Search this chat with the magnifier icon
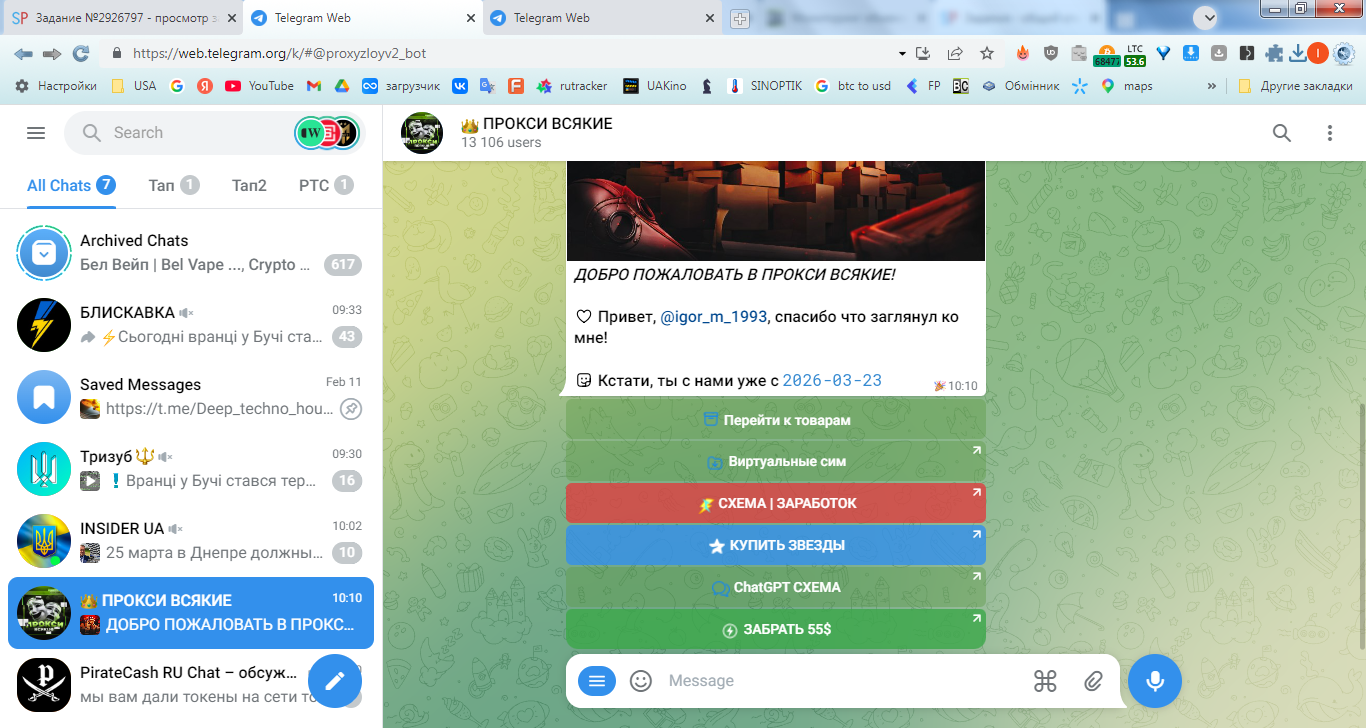This screenshot has height=728, width=1366. pyautogui.click(x=1281, y=133)
